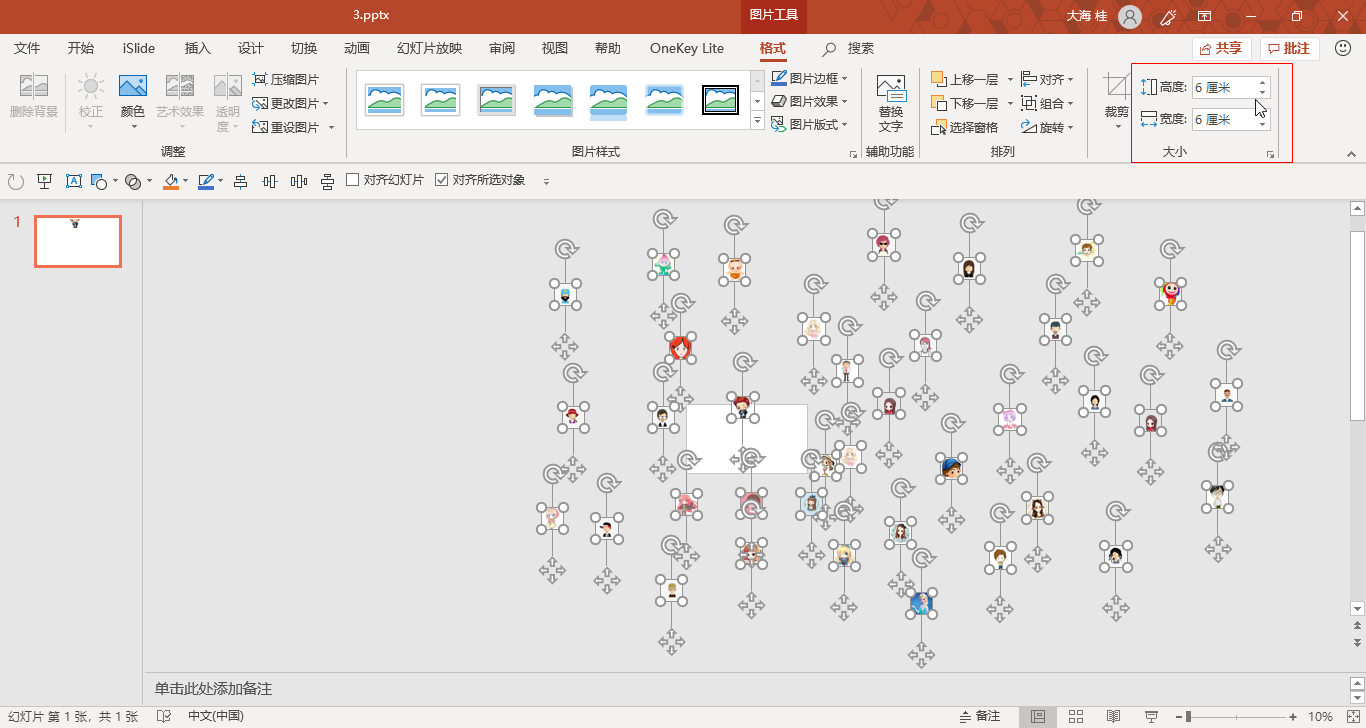Open the 大小 size dialog launcher
Viewport: 1366px width, 728px height.
1271,155
